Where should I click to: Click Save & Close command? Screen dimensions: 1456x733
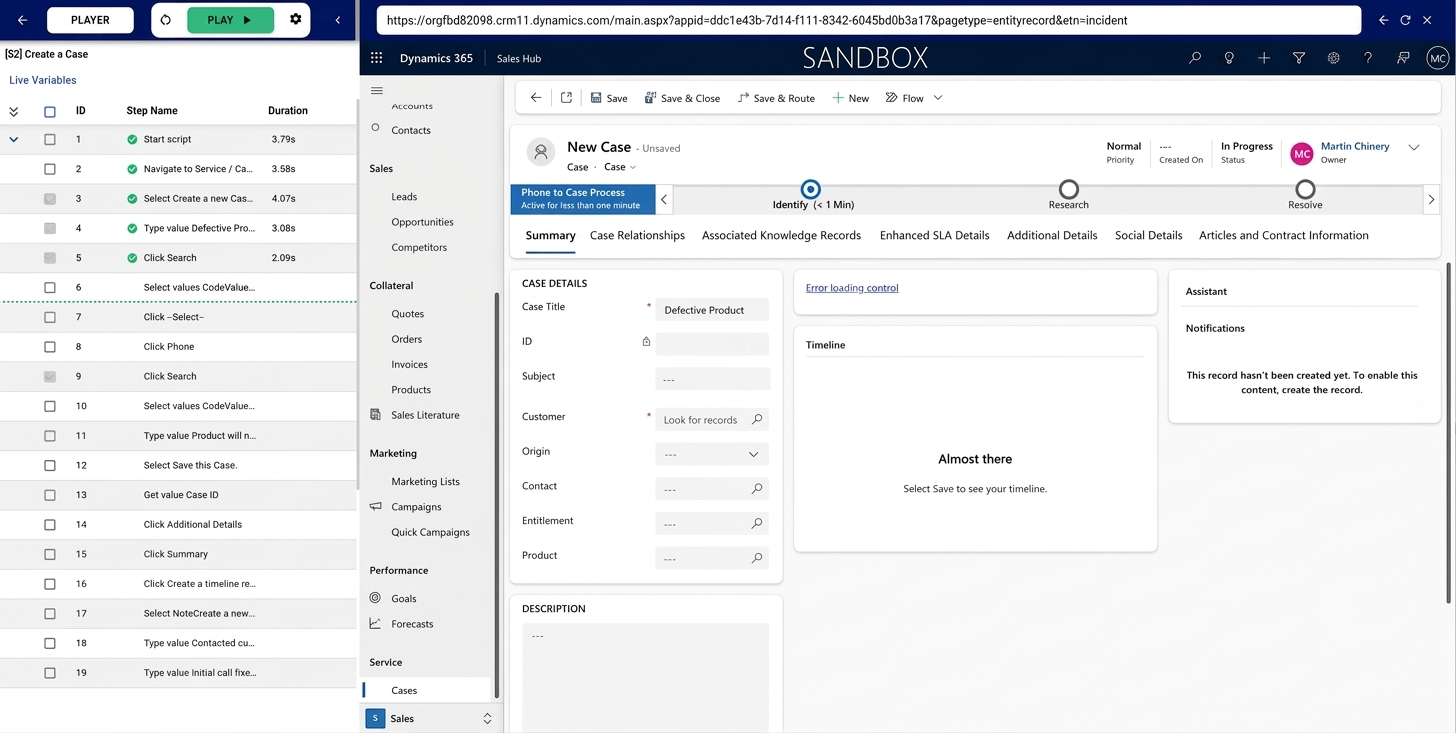[x=682, y=98]
